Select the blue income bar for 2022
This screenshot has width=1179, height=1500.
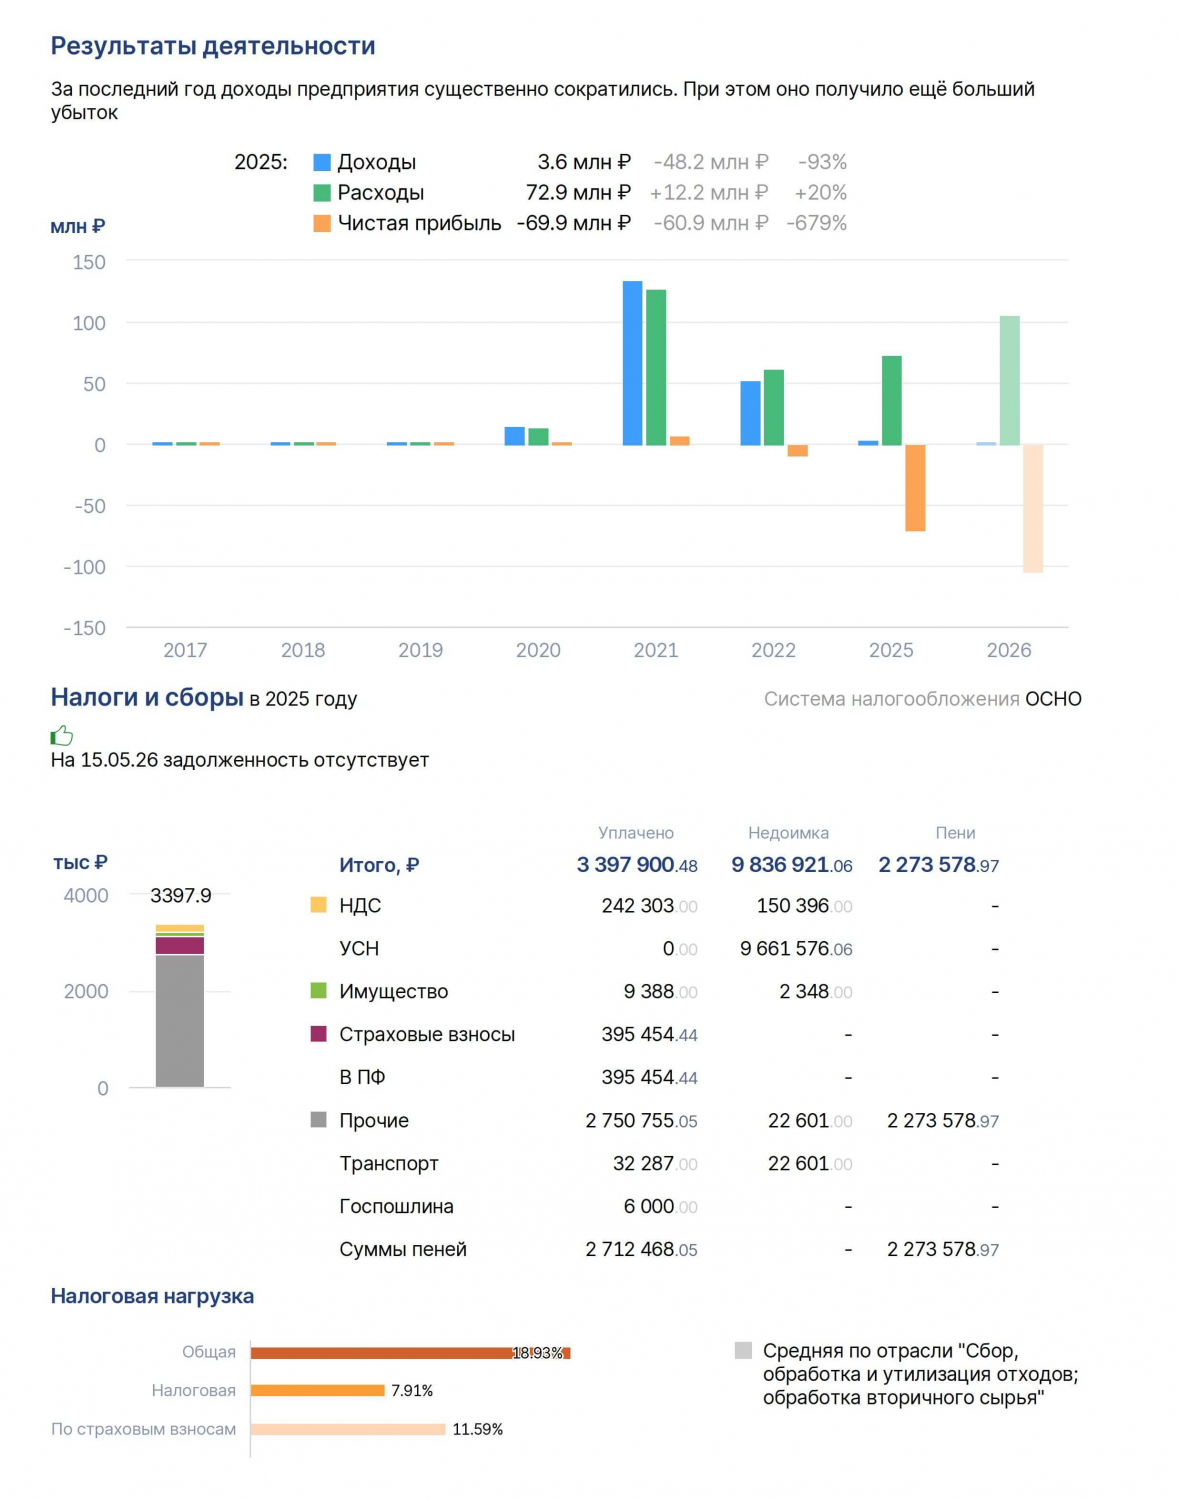click(x=750, y=413)
